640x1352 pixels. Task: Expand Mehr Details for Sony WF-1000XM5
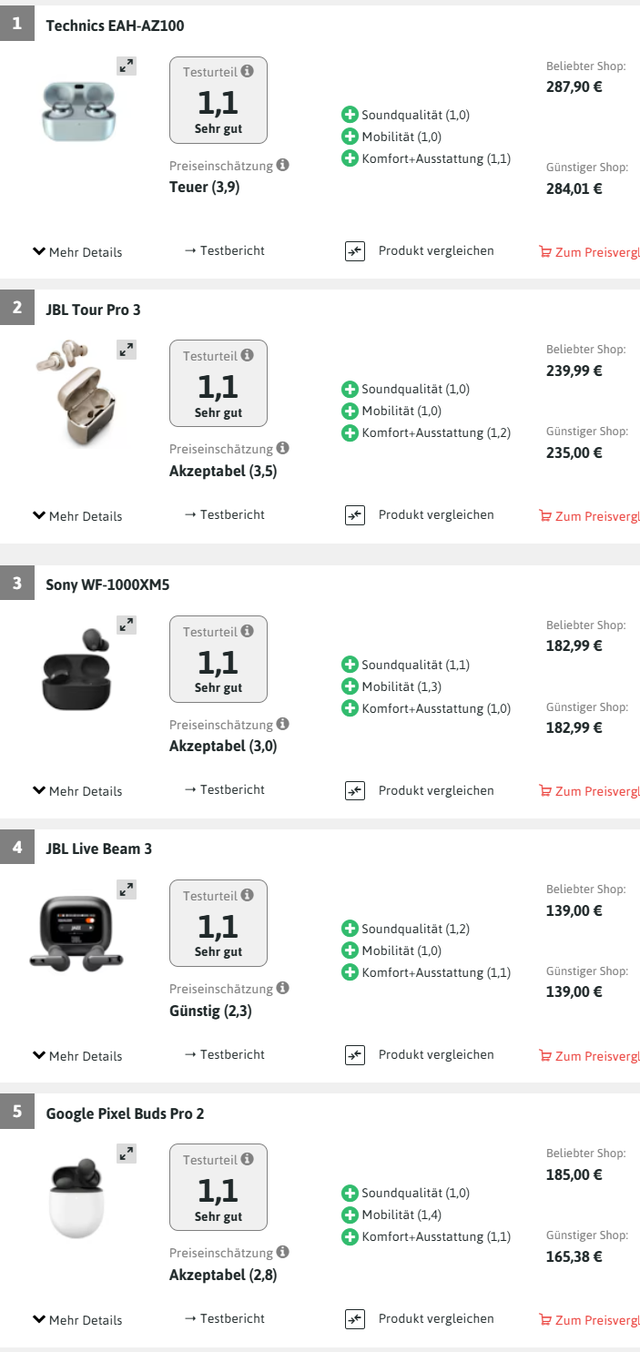77,791
